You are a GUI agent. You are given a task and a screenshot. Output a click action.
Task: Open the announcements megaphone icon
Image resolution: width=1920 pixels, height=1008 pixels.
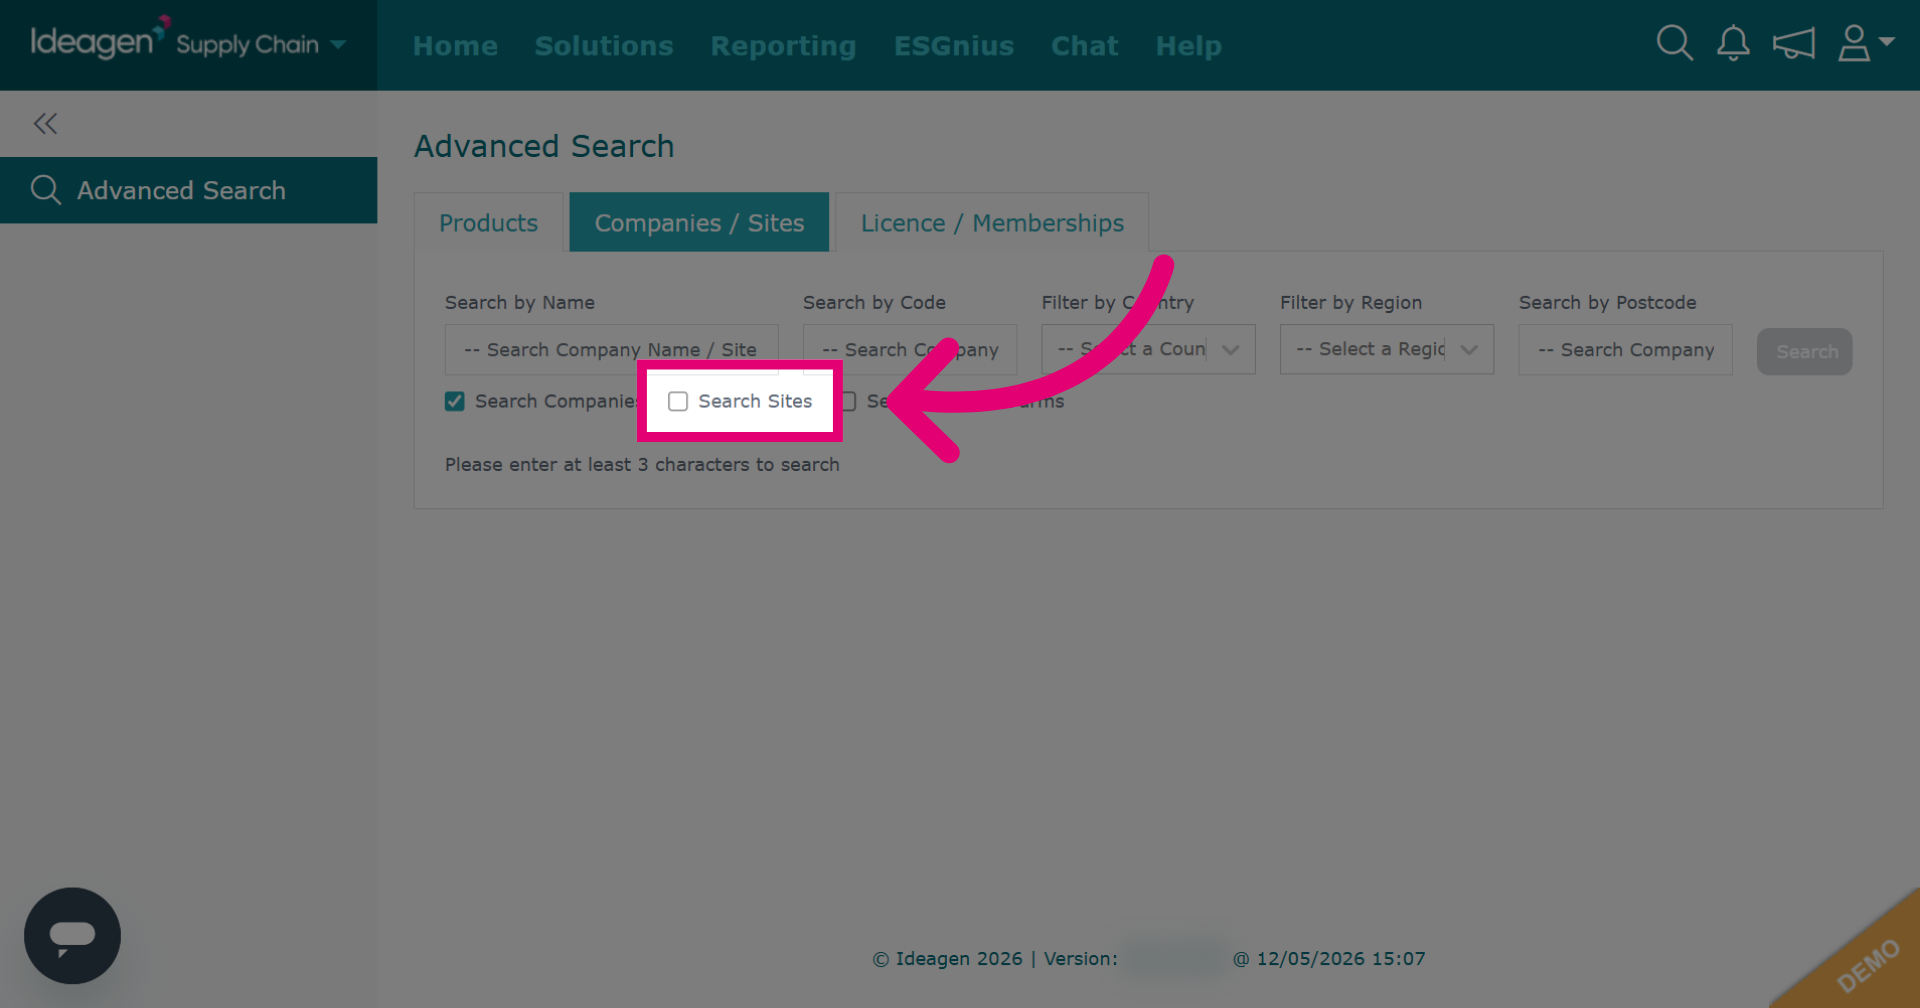pos(1794,44)
